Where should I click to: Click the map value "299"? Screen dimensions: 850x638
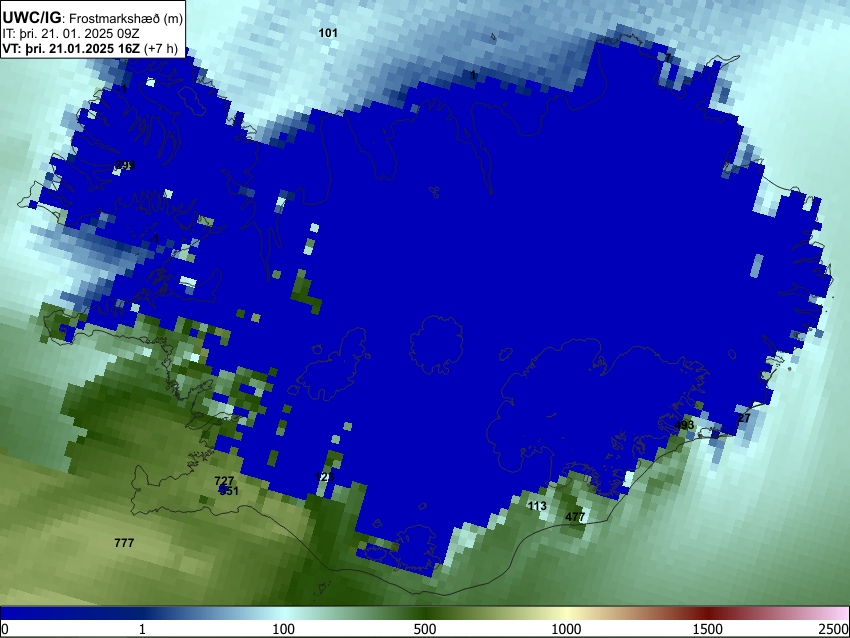click(x=125, y=165)
